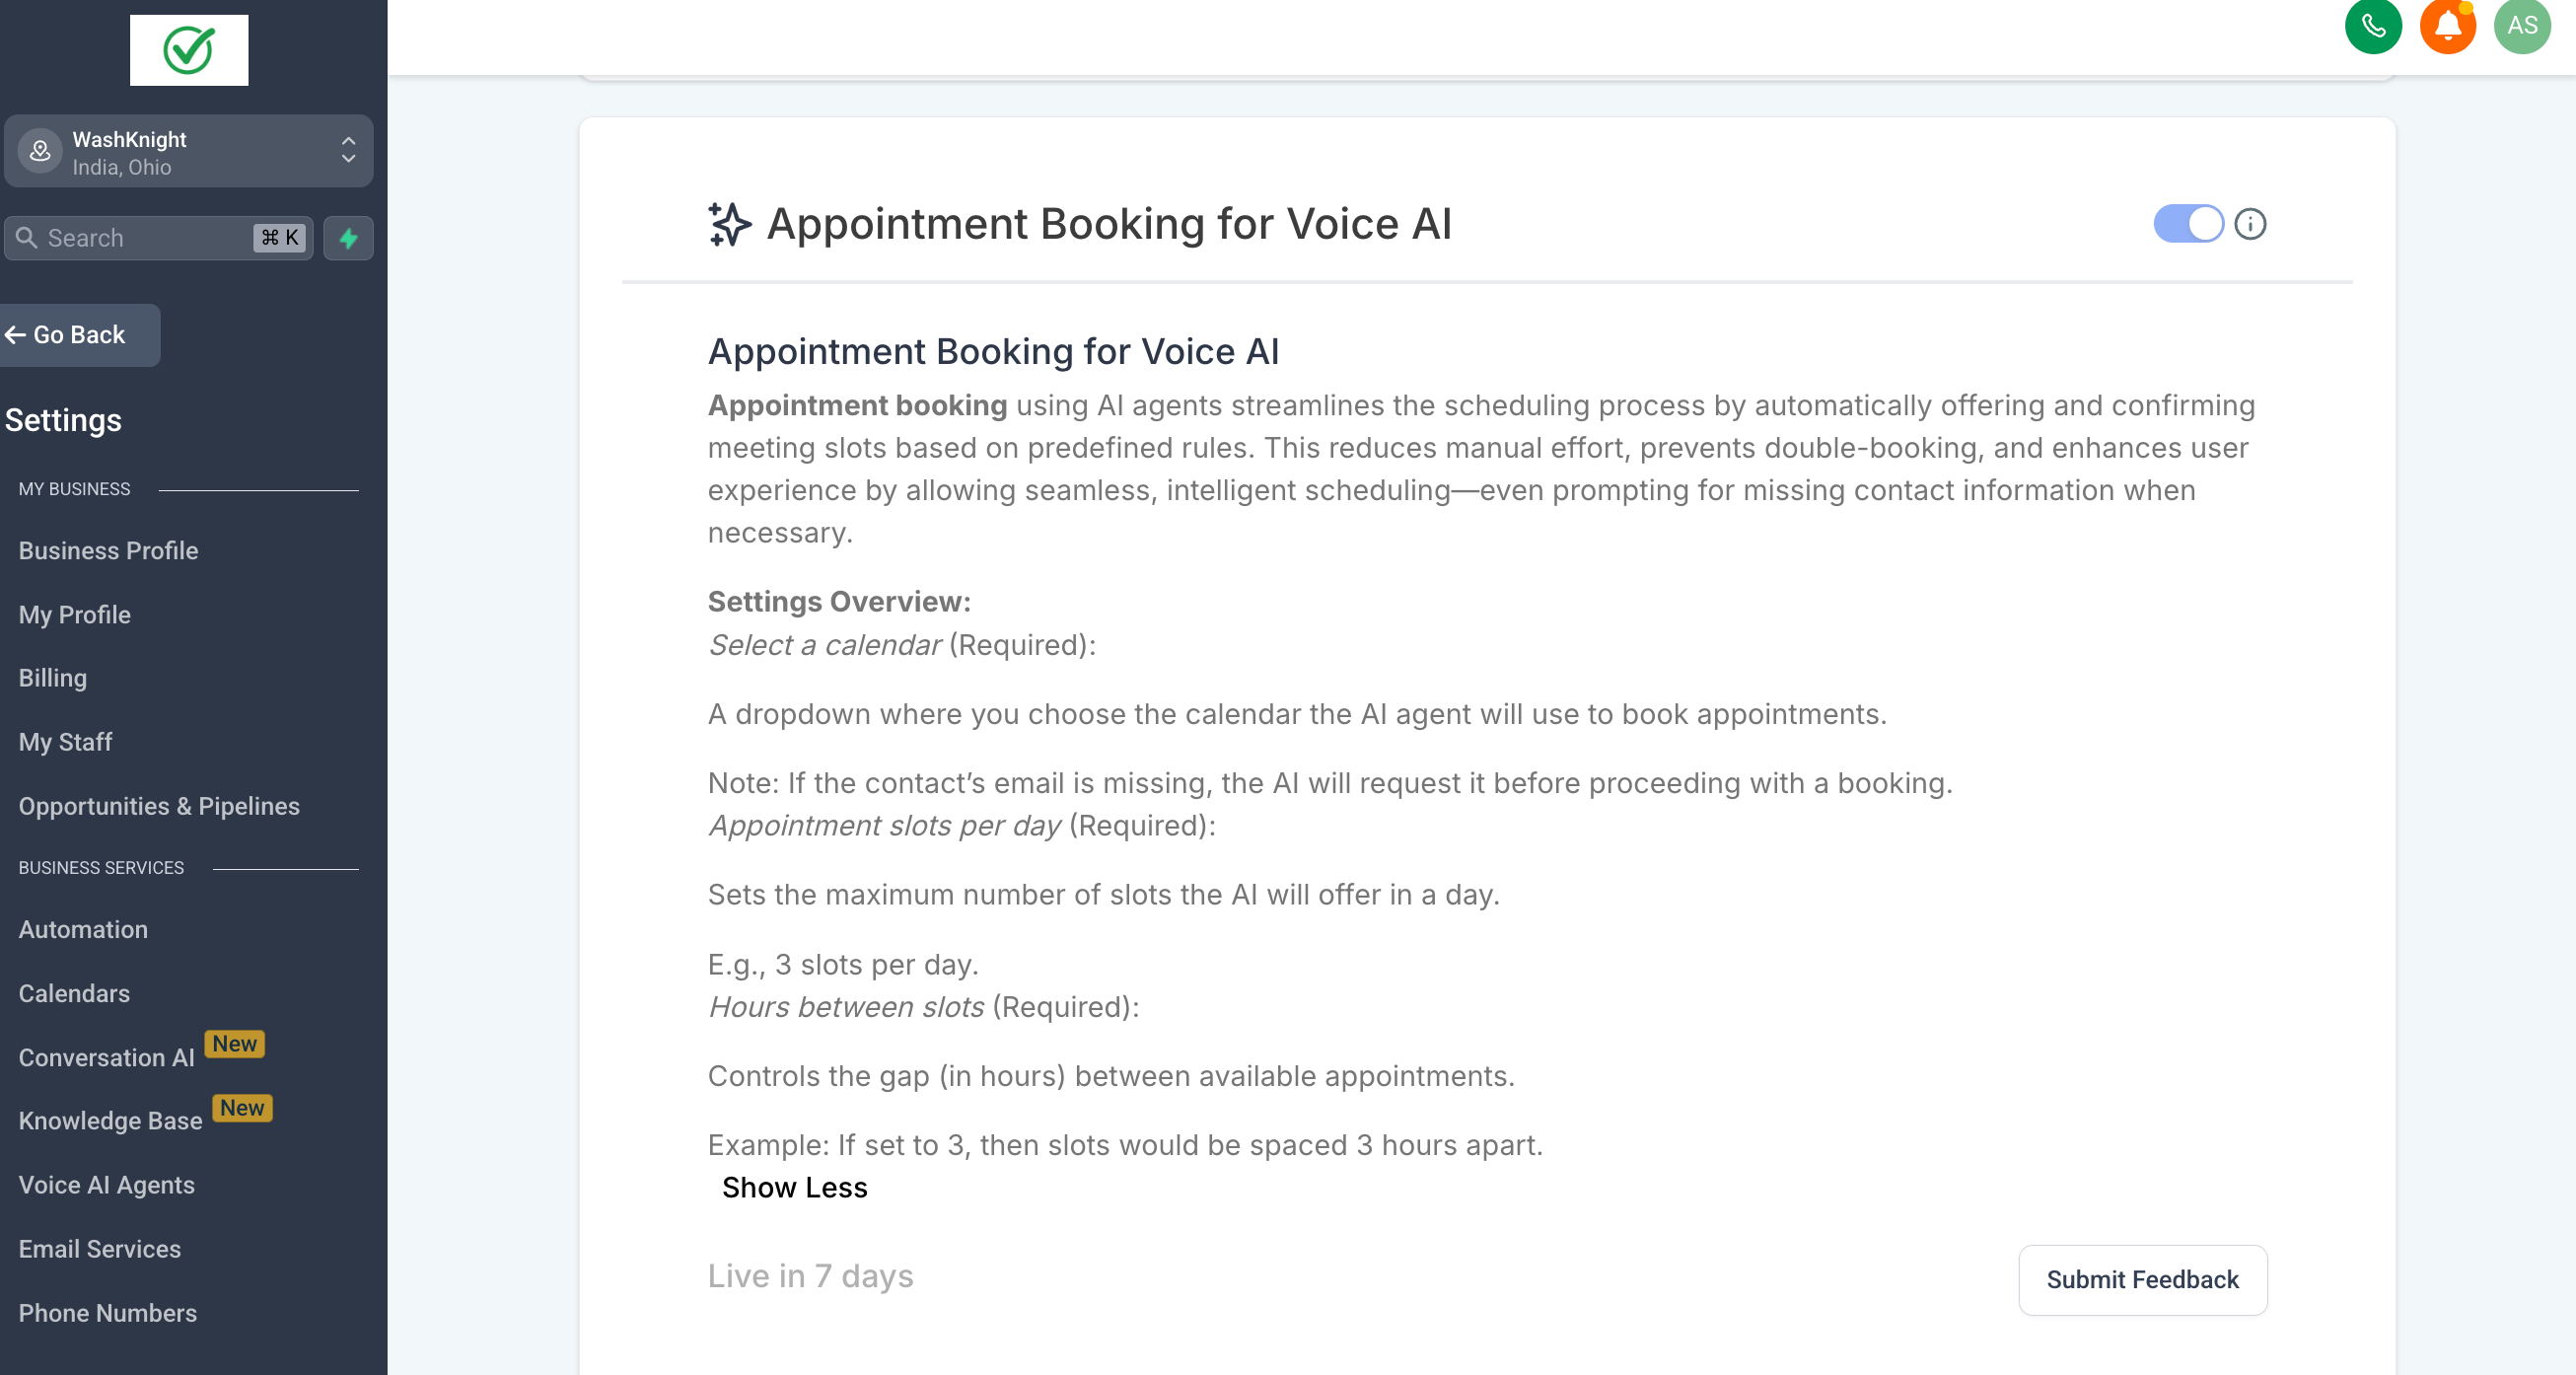Click the green phone dialer icon
Screen dimensions: 2576x1375
[2372, 25]
